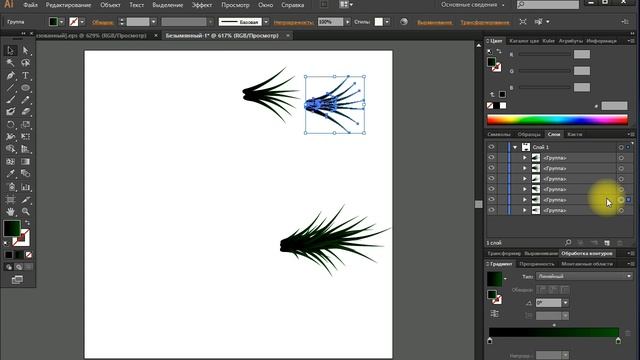This screenshot has height=360, width=640.
Task: Open the Основные сведения workspace switcher
Action: pyautogui.click(x=473, y=5)
